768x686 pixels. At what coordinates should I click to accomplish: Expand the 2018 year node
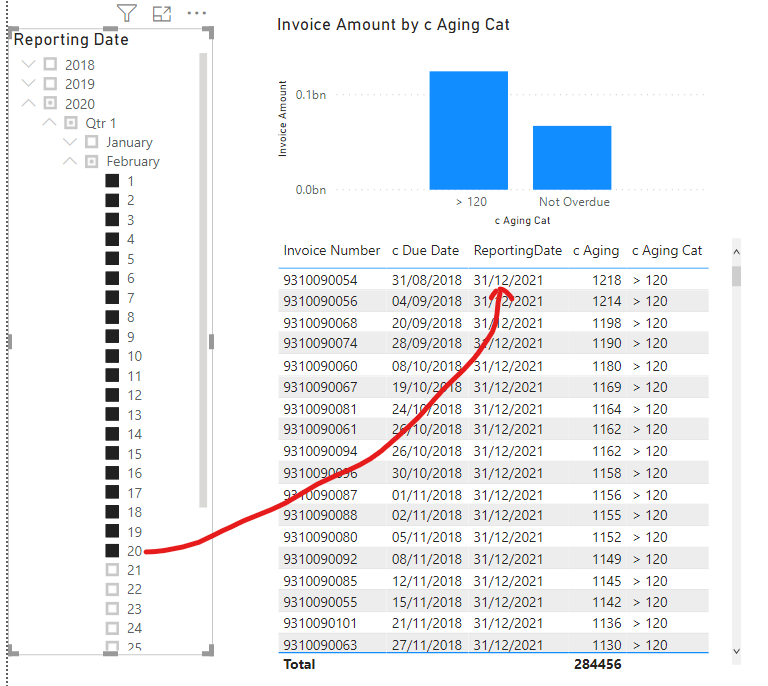(29, 64)
